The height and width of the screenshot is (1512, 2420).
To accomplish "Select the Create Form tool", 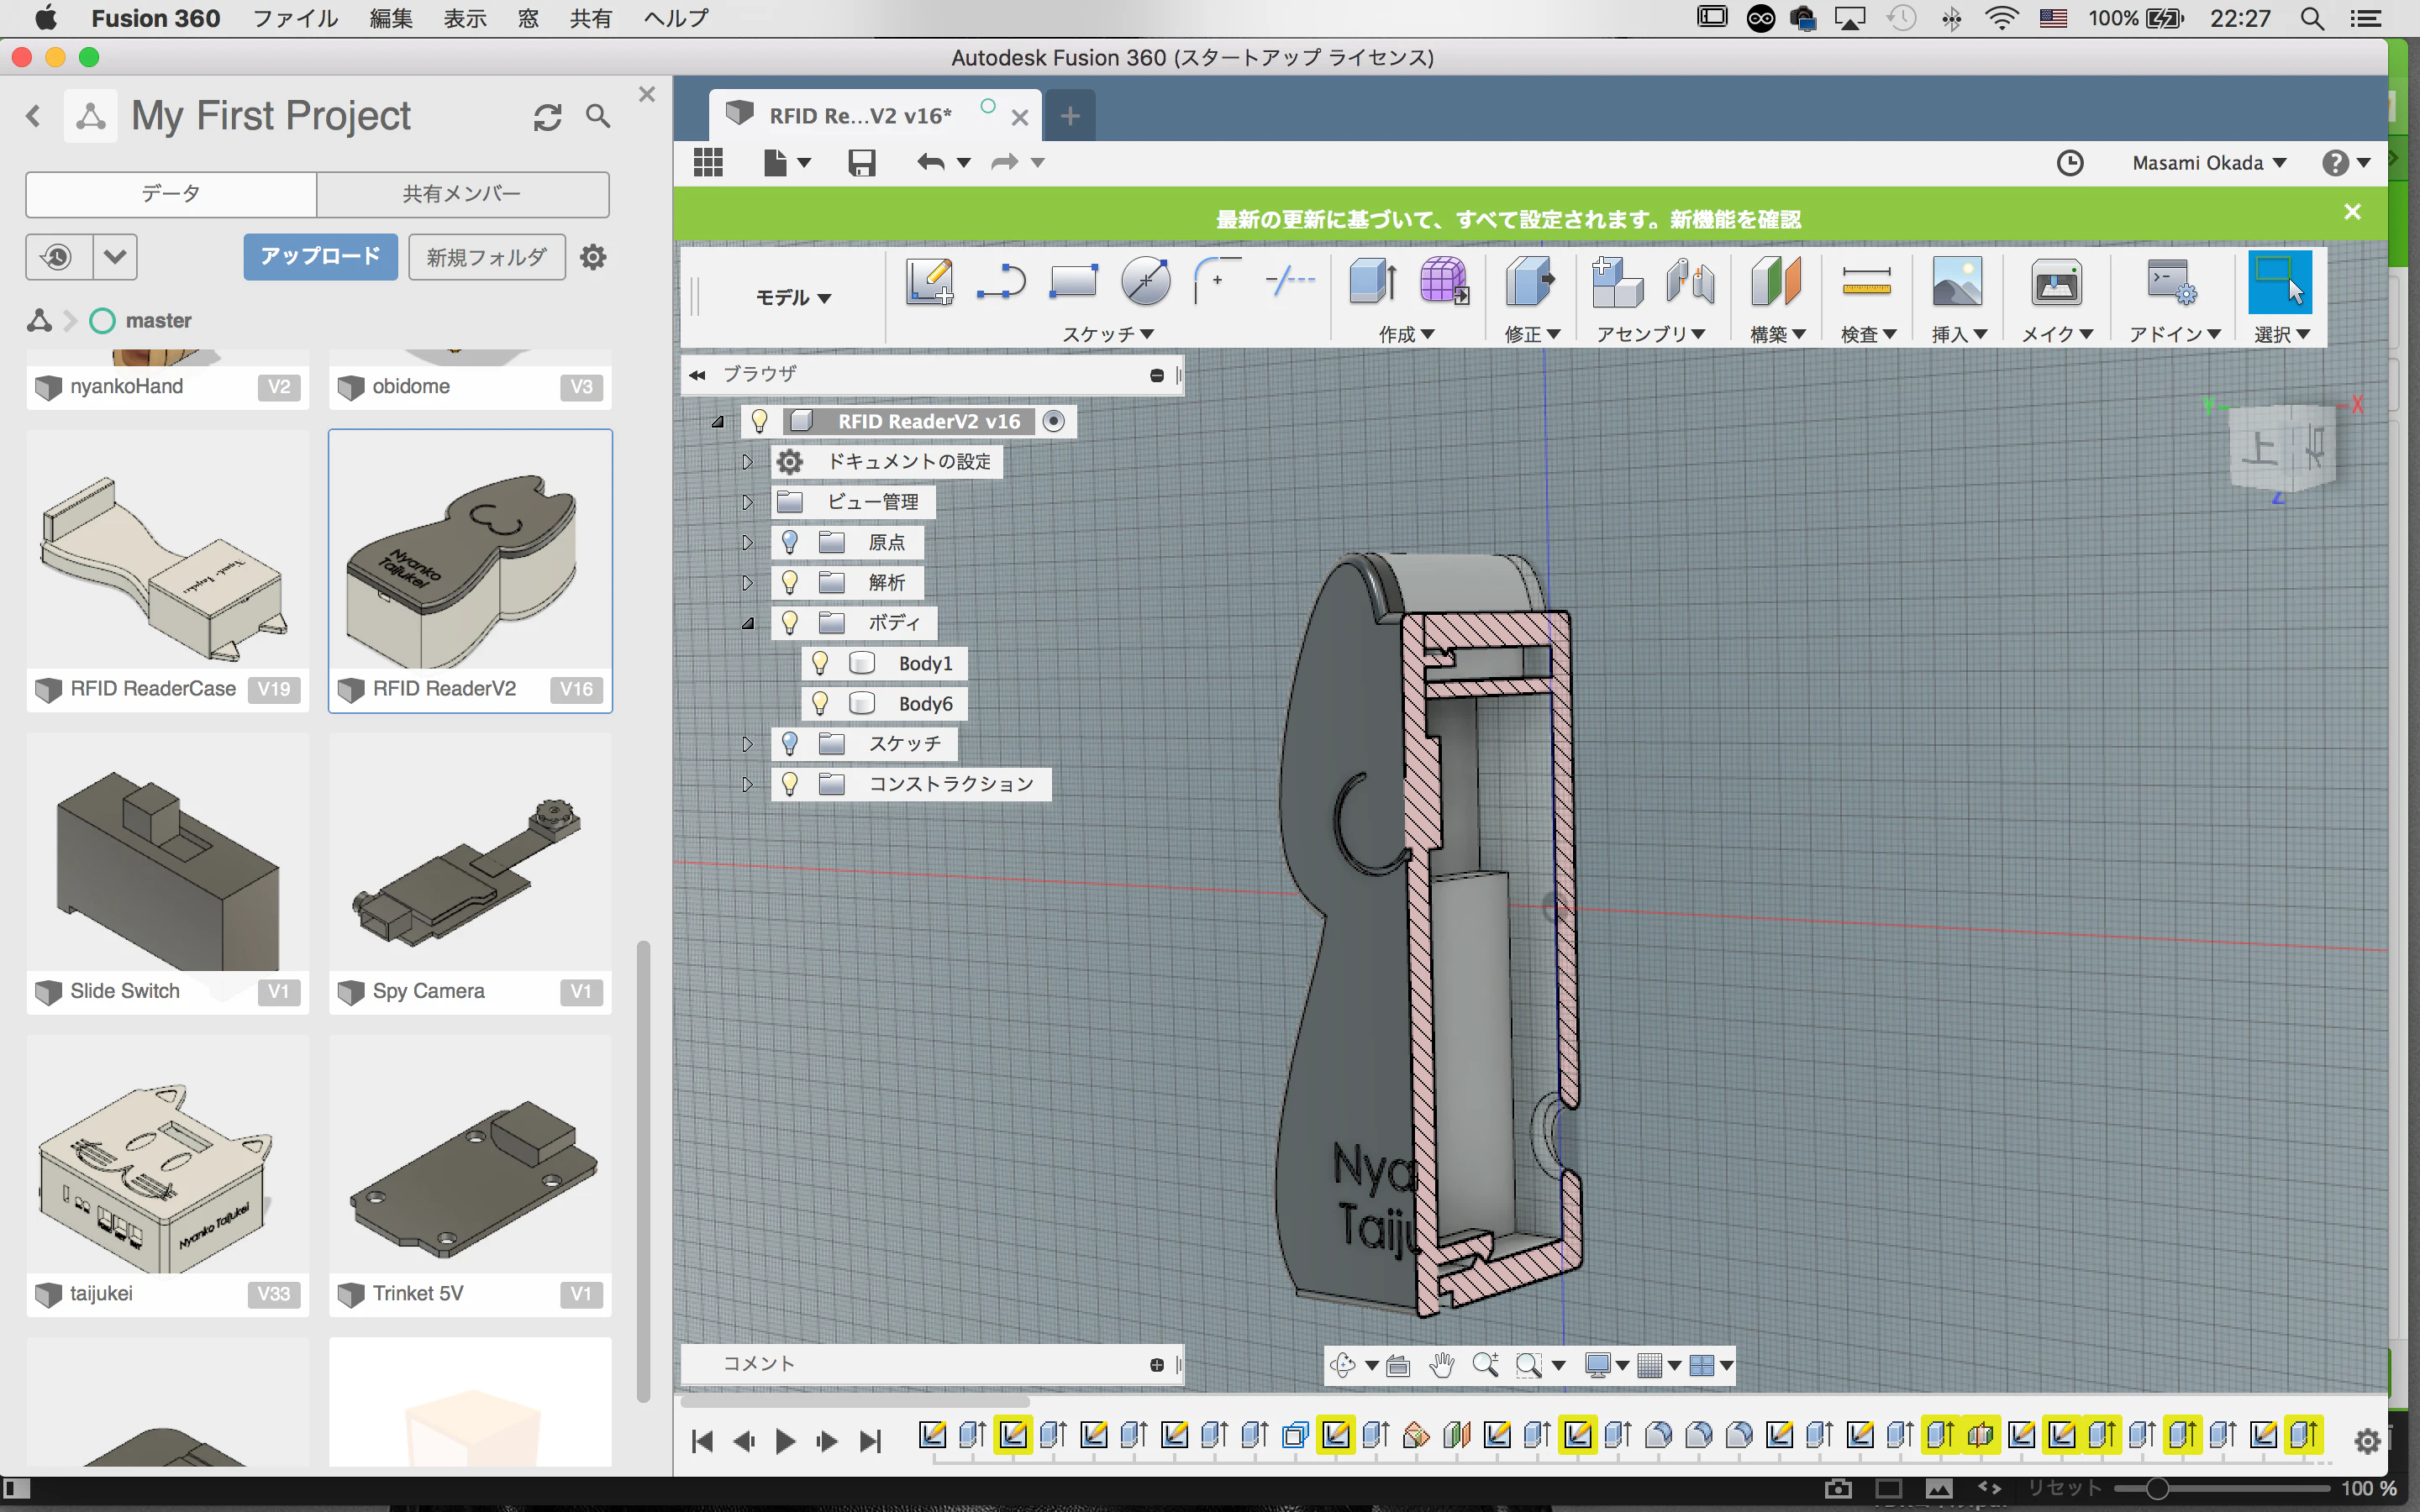I will (1444, 281).
